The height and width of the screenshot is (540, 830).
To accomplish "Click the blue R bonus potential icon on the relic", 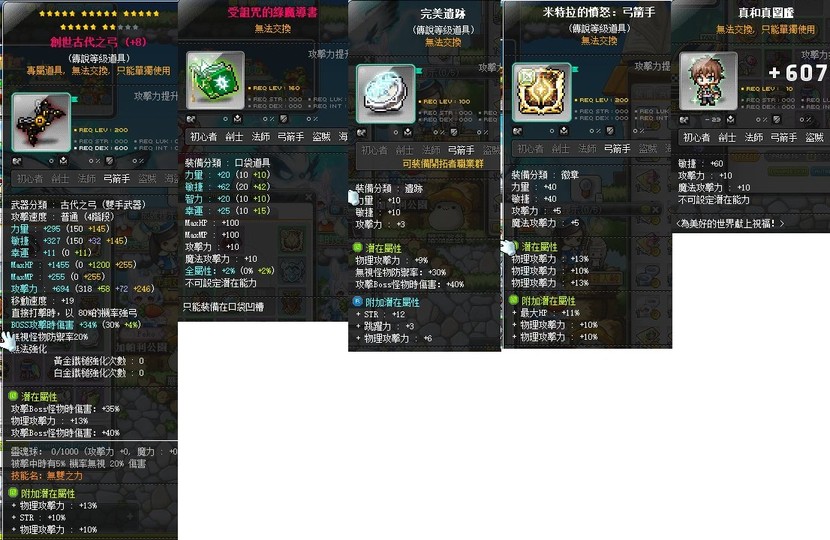I will click(x=357, y=301).
